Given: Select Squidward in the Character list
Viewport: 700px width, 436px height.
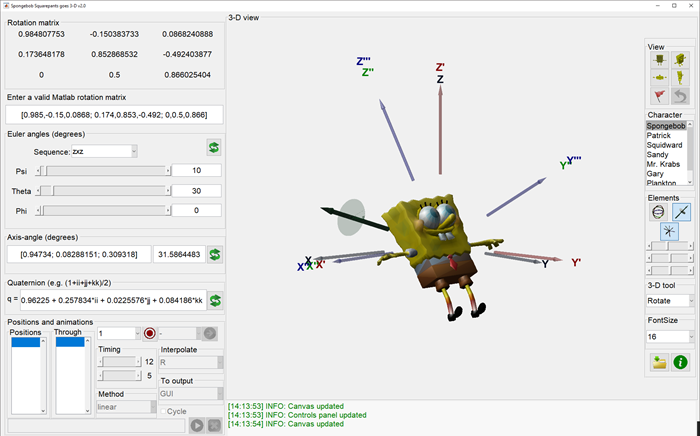Looking at the screenshot, I should [x=664, y=145].
